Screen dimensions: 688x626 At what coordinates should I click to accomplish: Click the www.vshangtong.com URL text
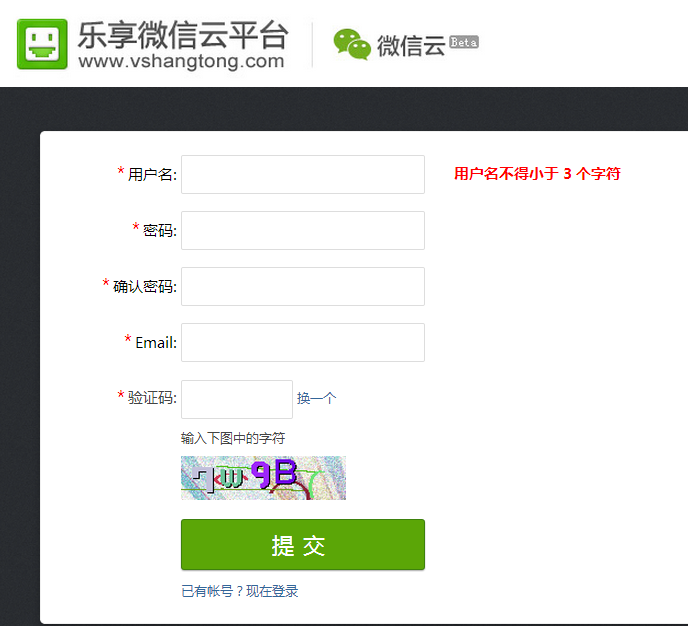click(181, 62)
